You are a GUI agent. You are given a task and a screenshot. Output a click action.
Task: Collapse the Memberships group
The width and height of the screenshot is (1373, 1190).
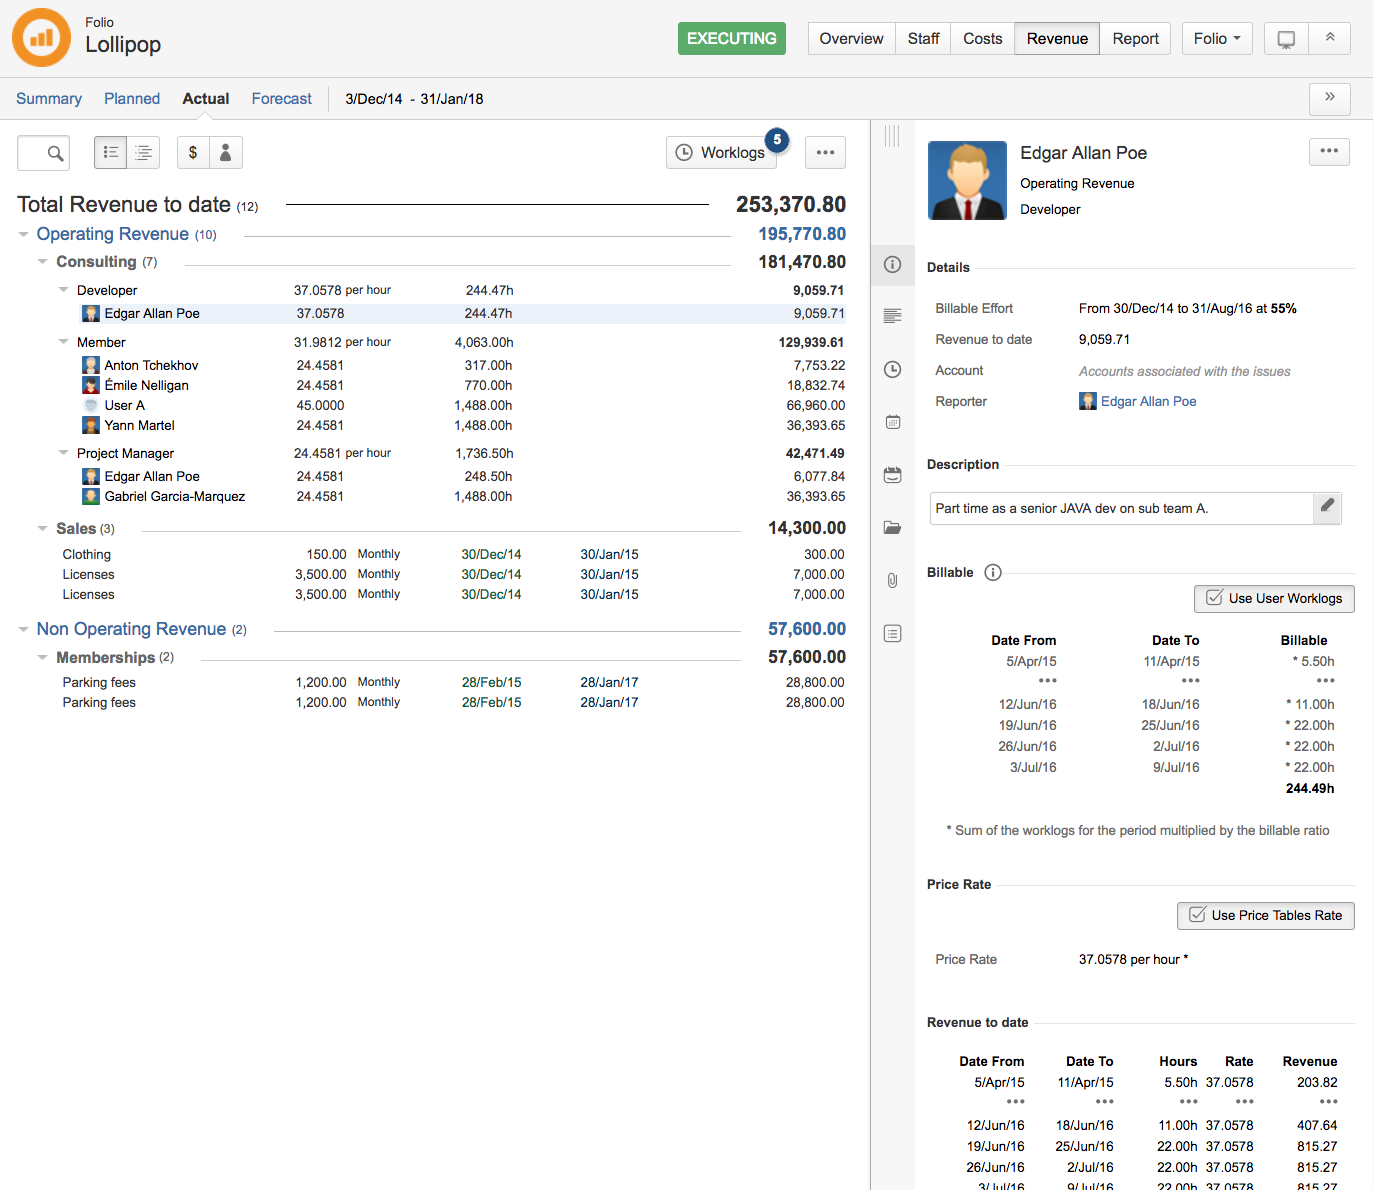tap(42, 658)
